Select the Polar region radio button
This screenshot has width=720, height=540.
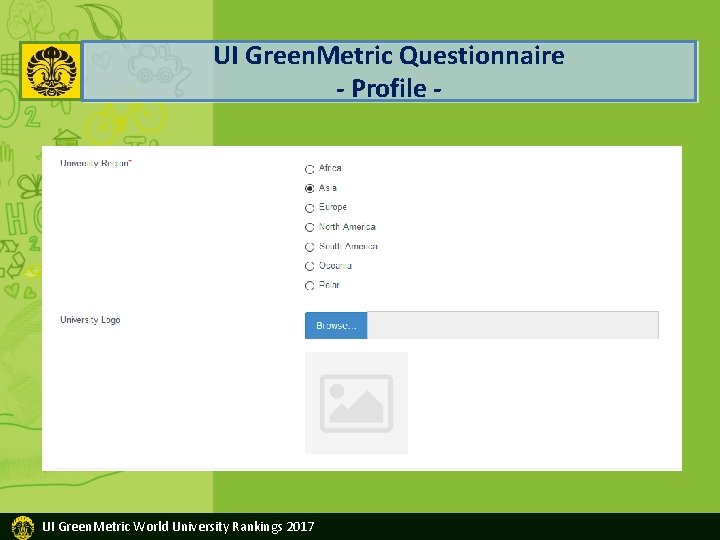click(x=309, y=286)
